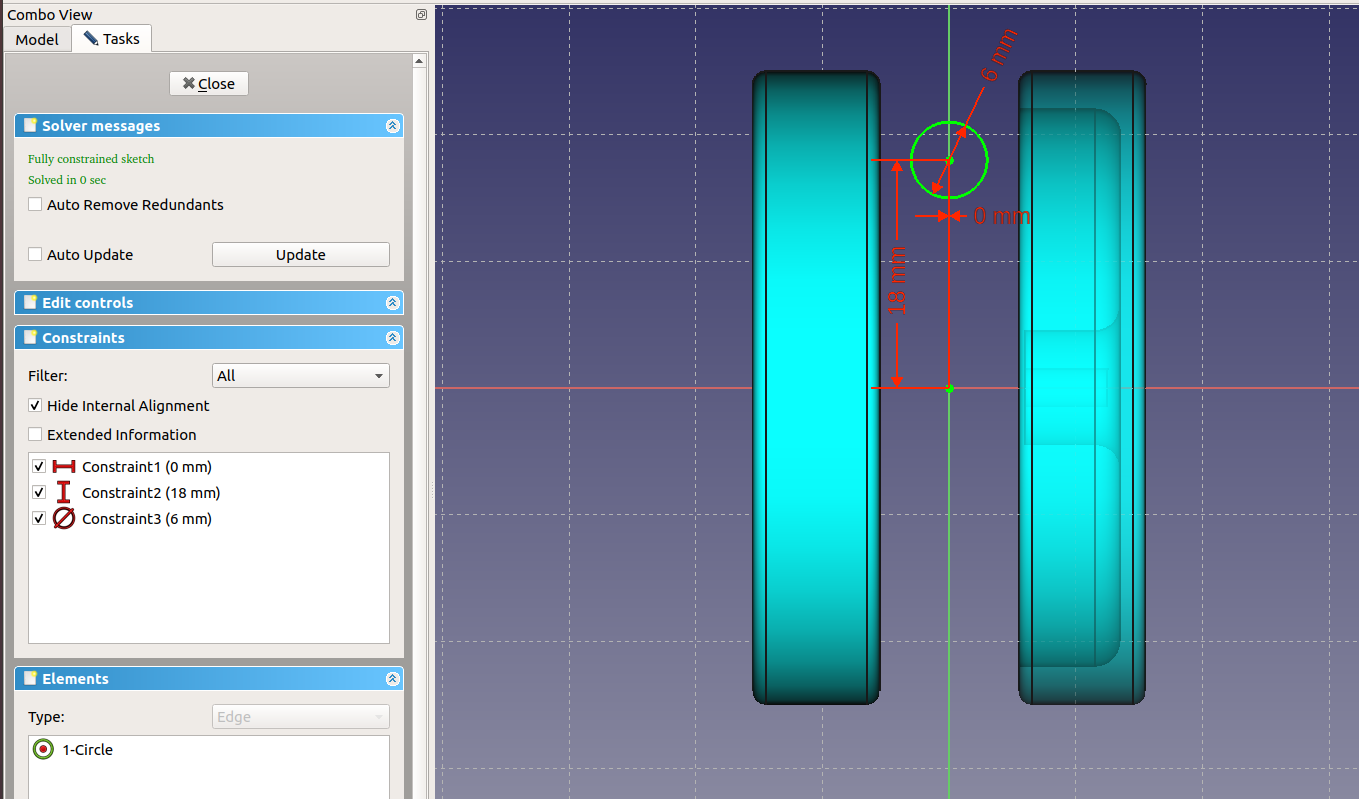
Task: Select the Tasks tab
Action: [111, 39]
